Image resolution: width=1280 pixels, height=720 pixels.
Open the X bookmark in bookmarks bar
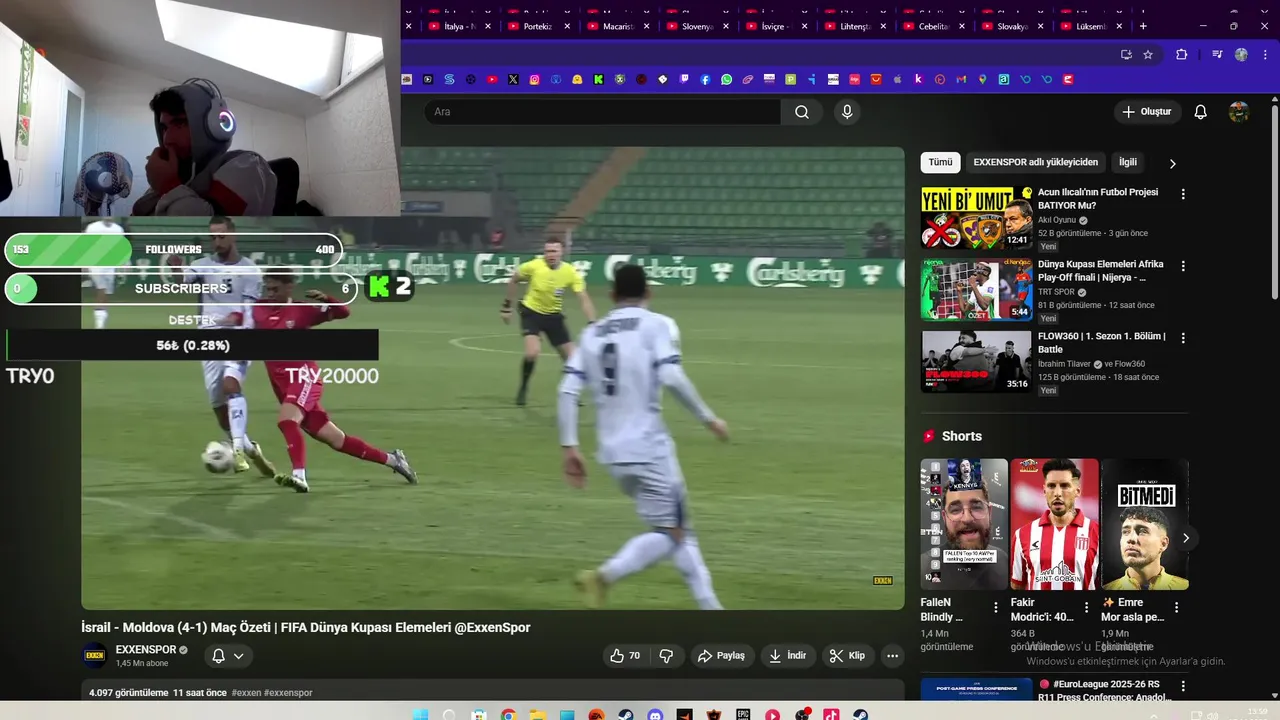tap(513, 79)
